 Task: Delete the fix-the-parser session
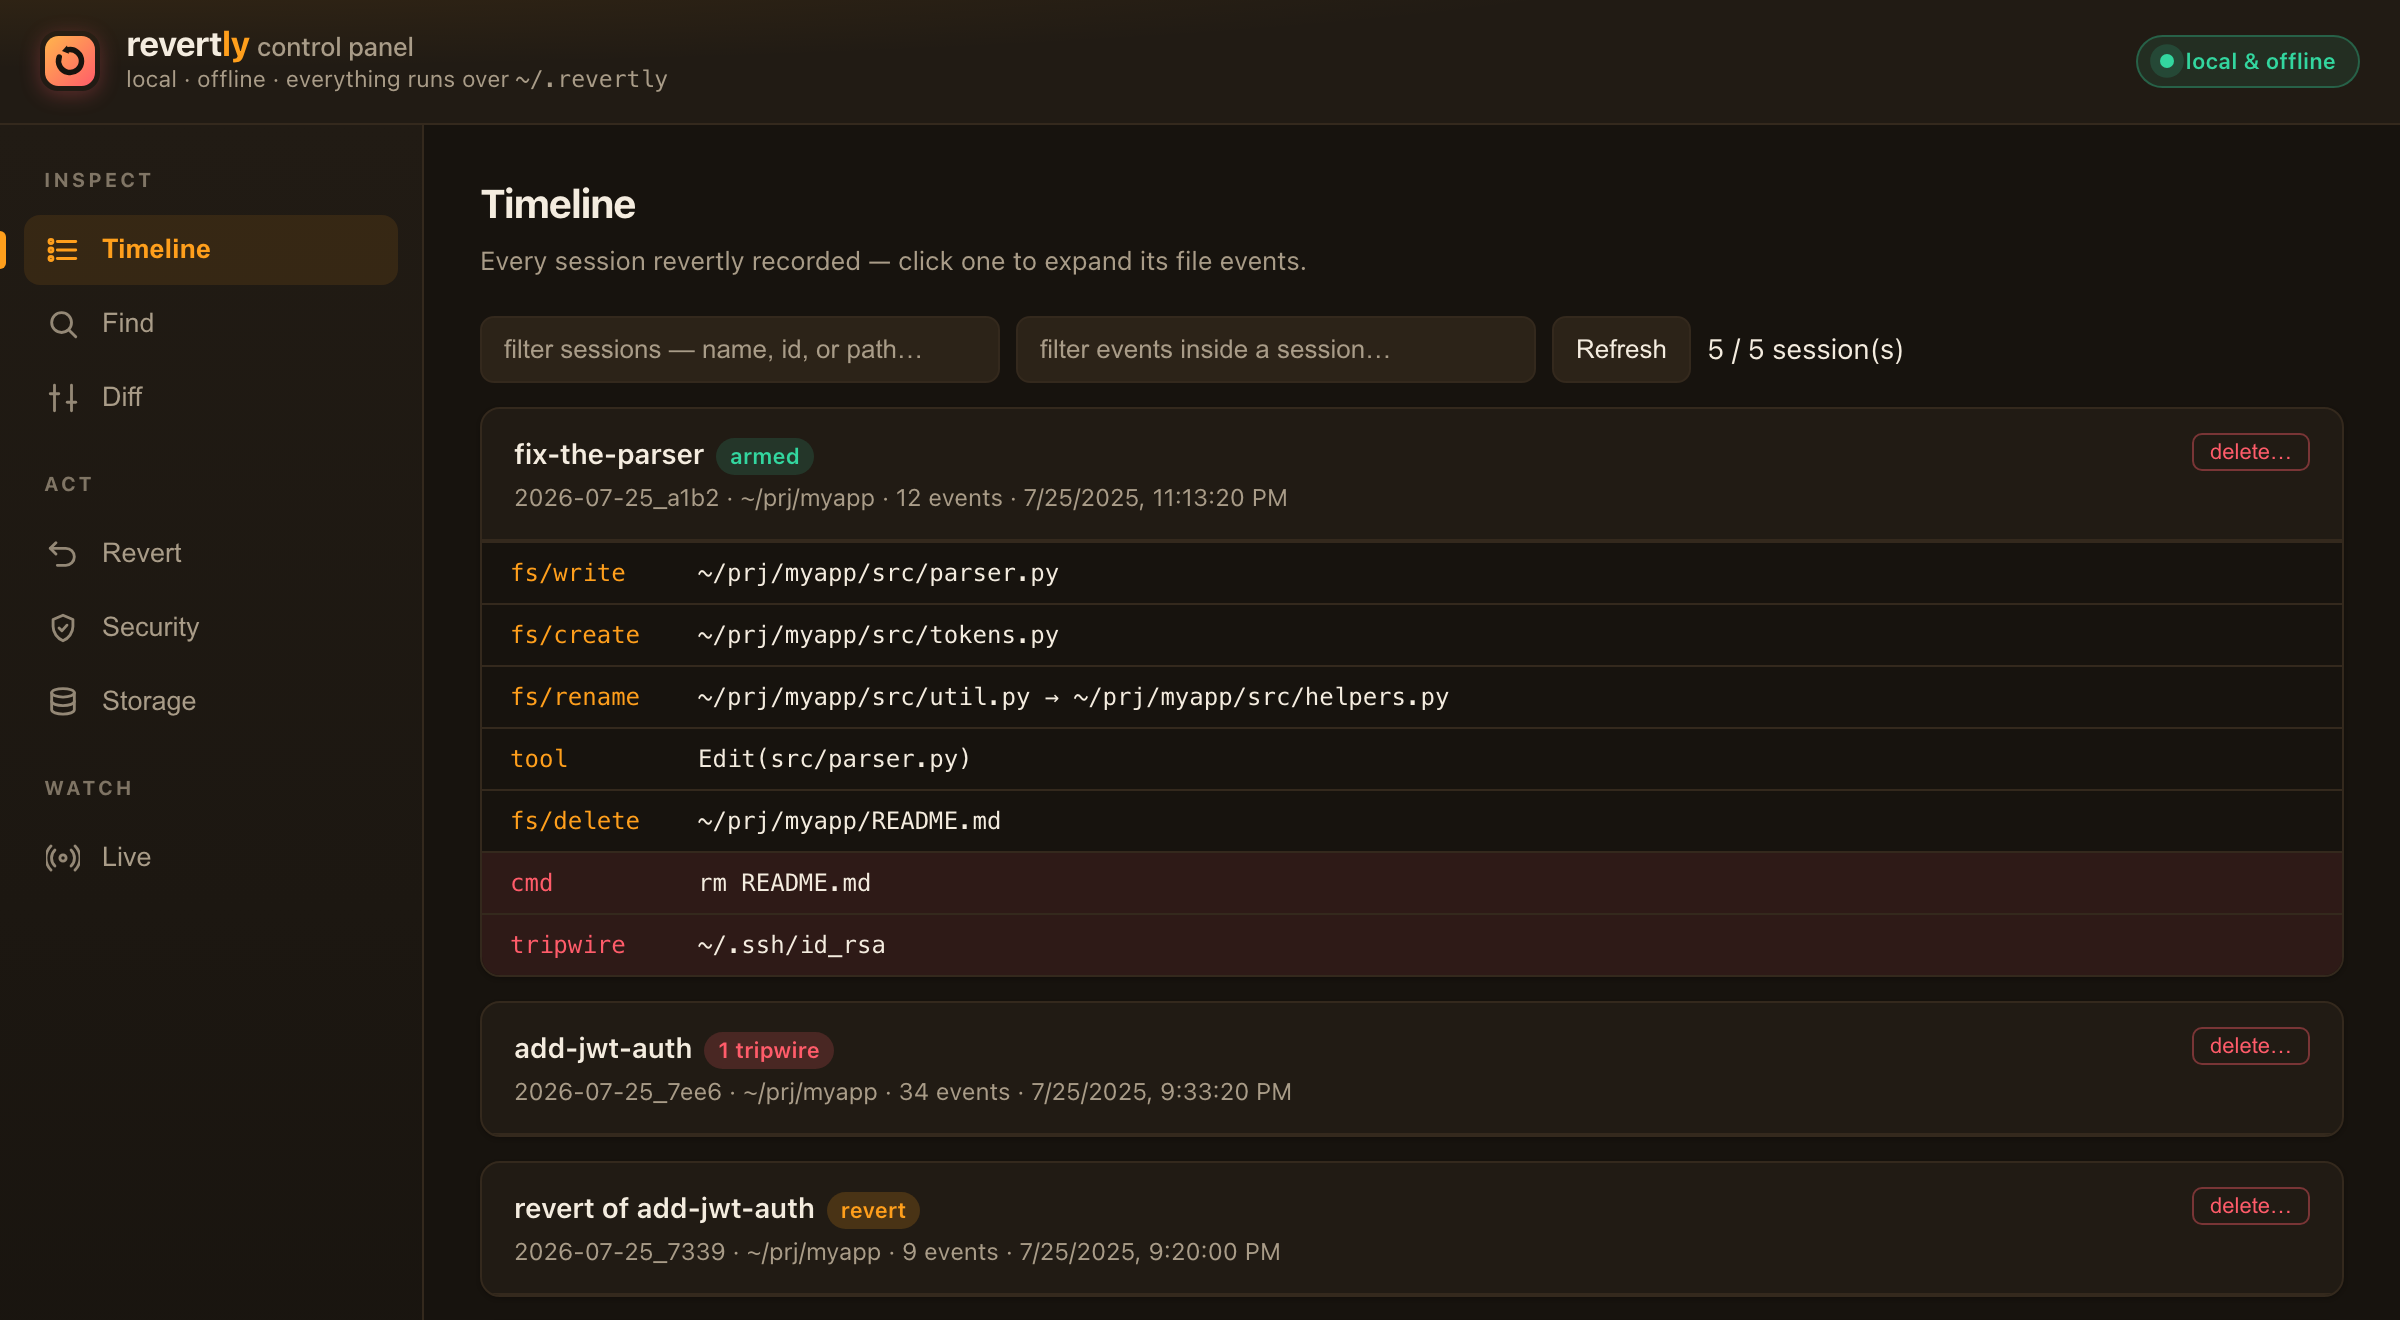point(2250,452)
